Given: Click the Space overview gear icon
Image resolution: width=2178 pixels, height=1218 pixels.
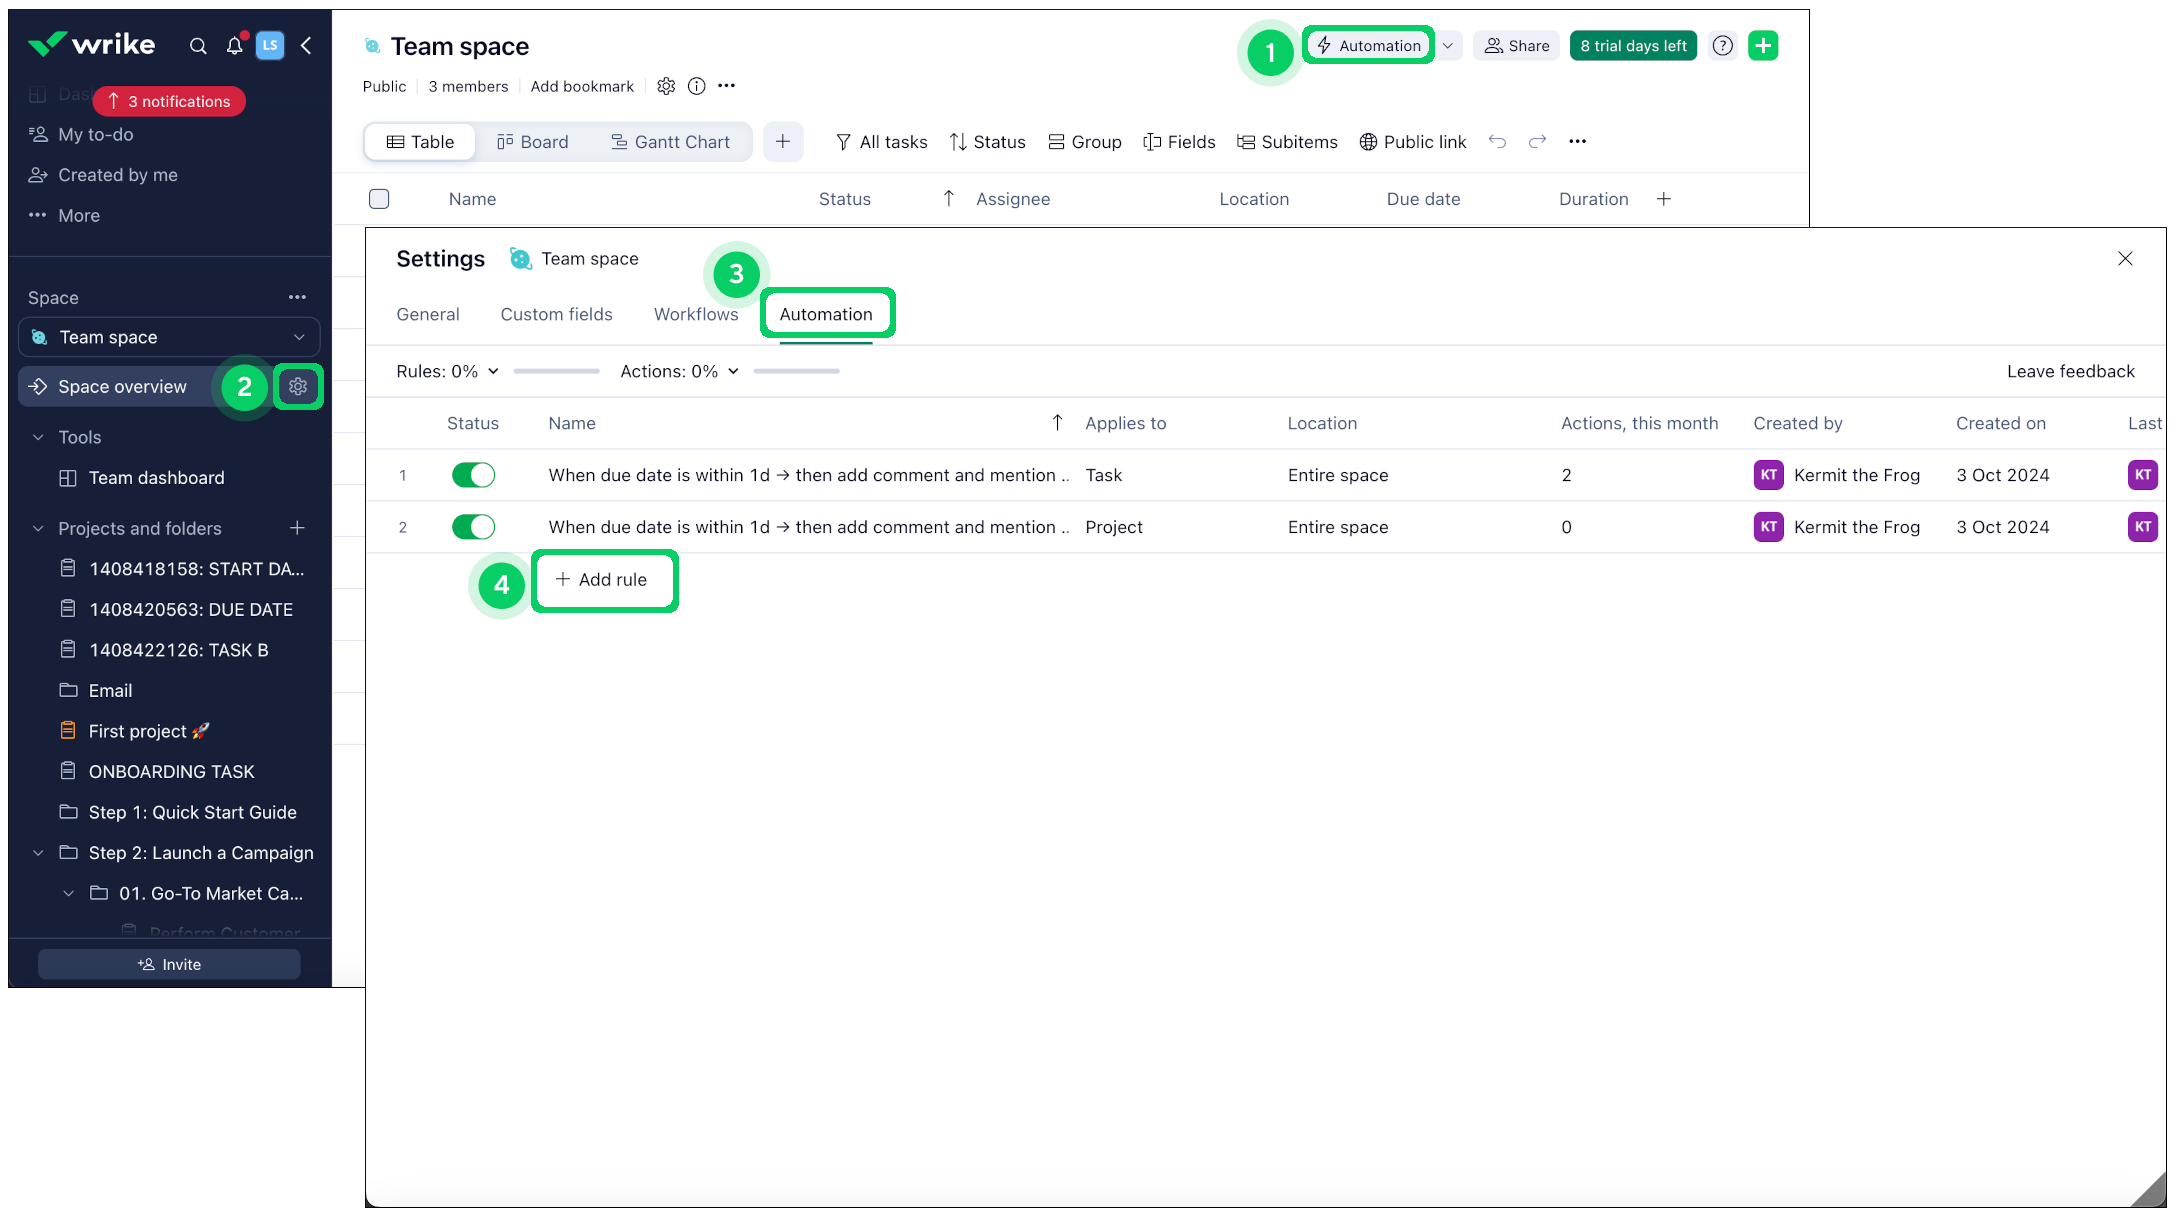Looking at the screenshot, I should pos(298,387).
